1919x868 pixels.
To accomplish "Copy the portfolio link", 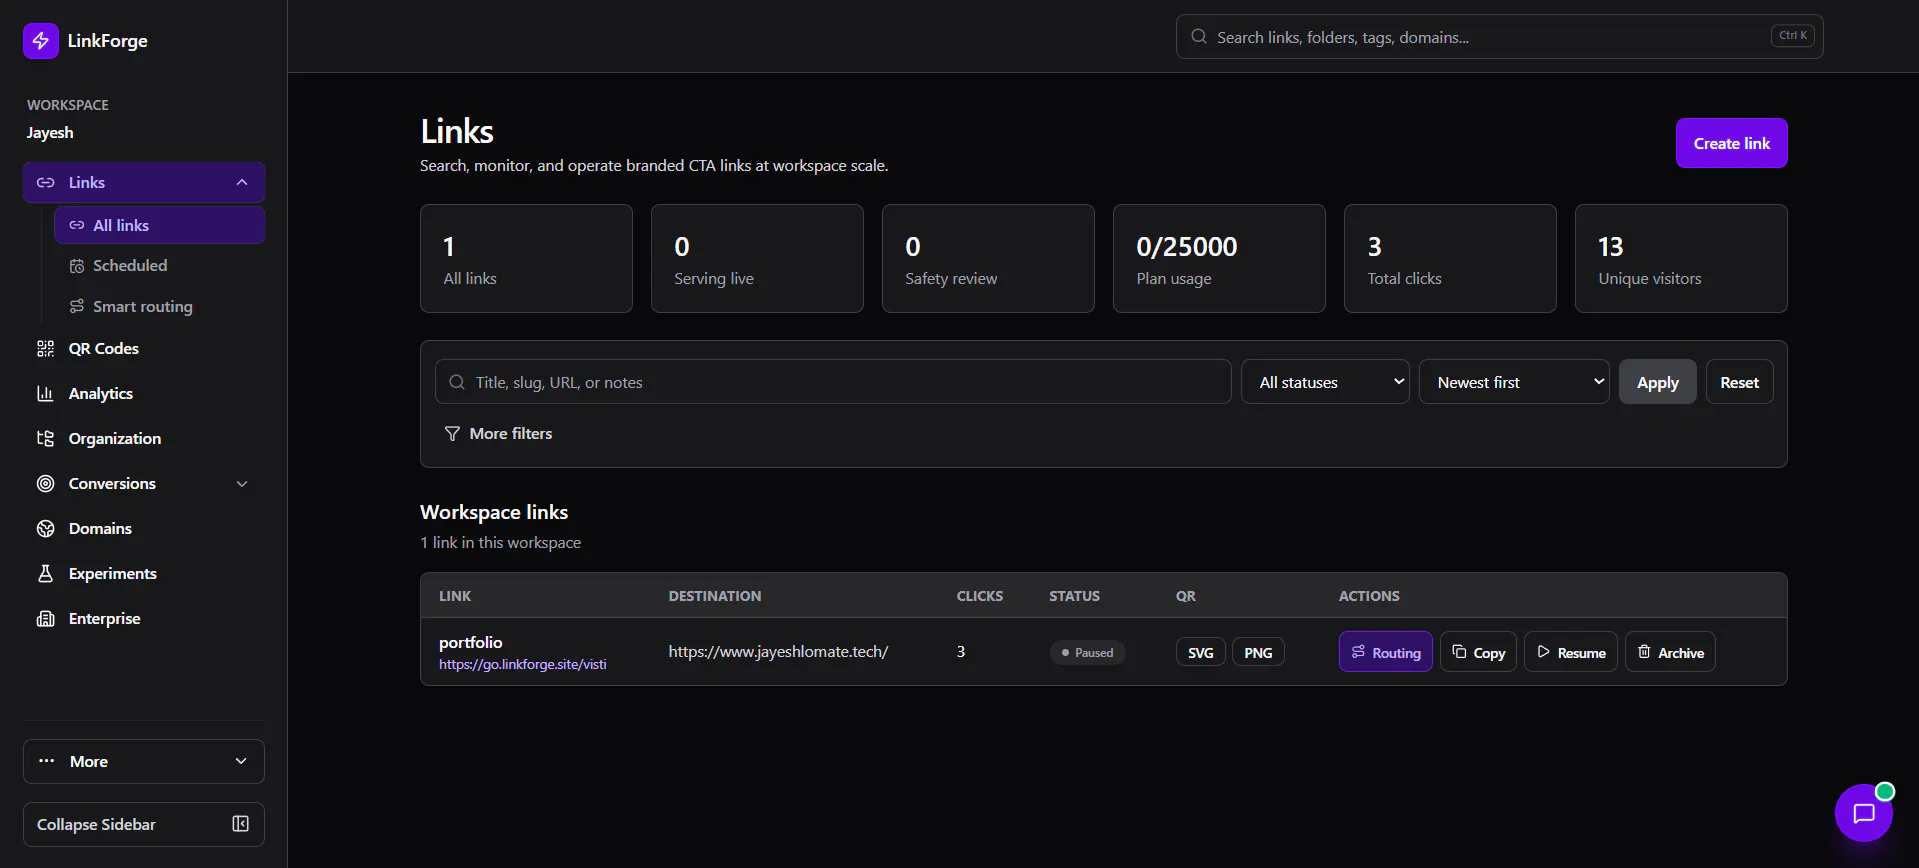I will 1478,652.
